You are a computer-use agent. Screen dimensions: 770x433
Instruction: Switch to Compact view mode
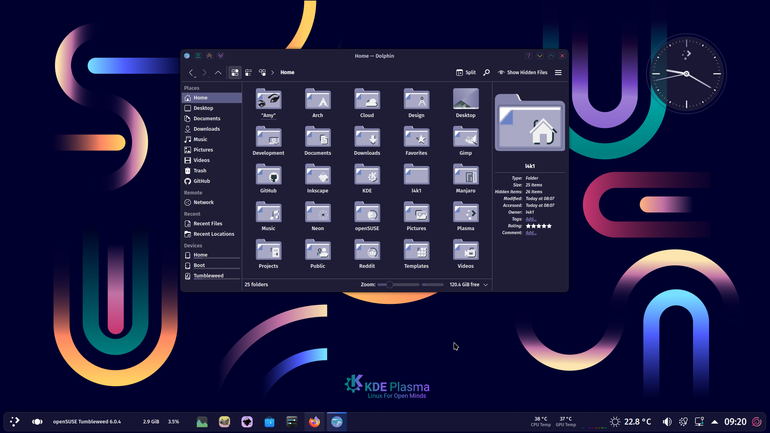[x=248, y=73]
